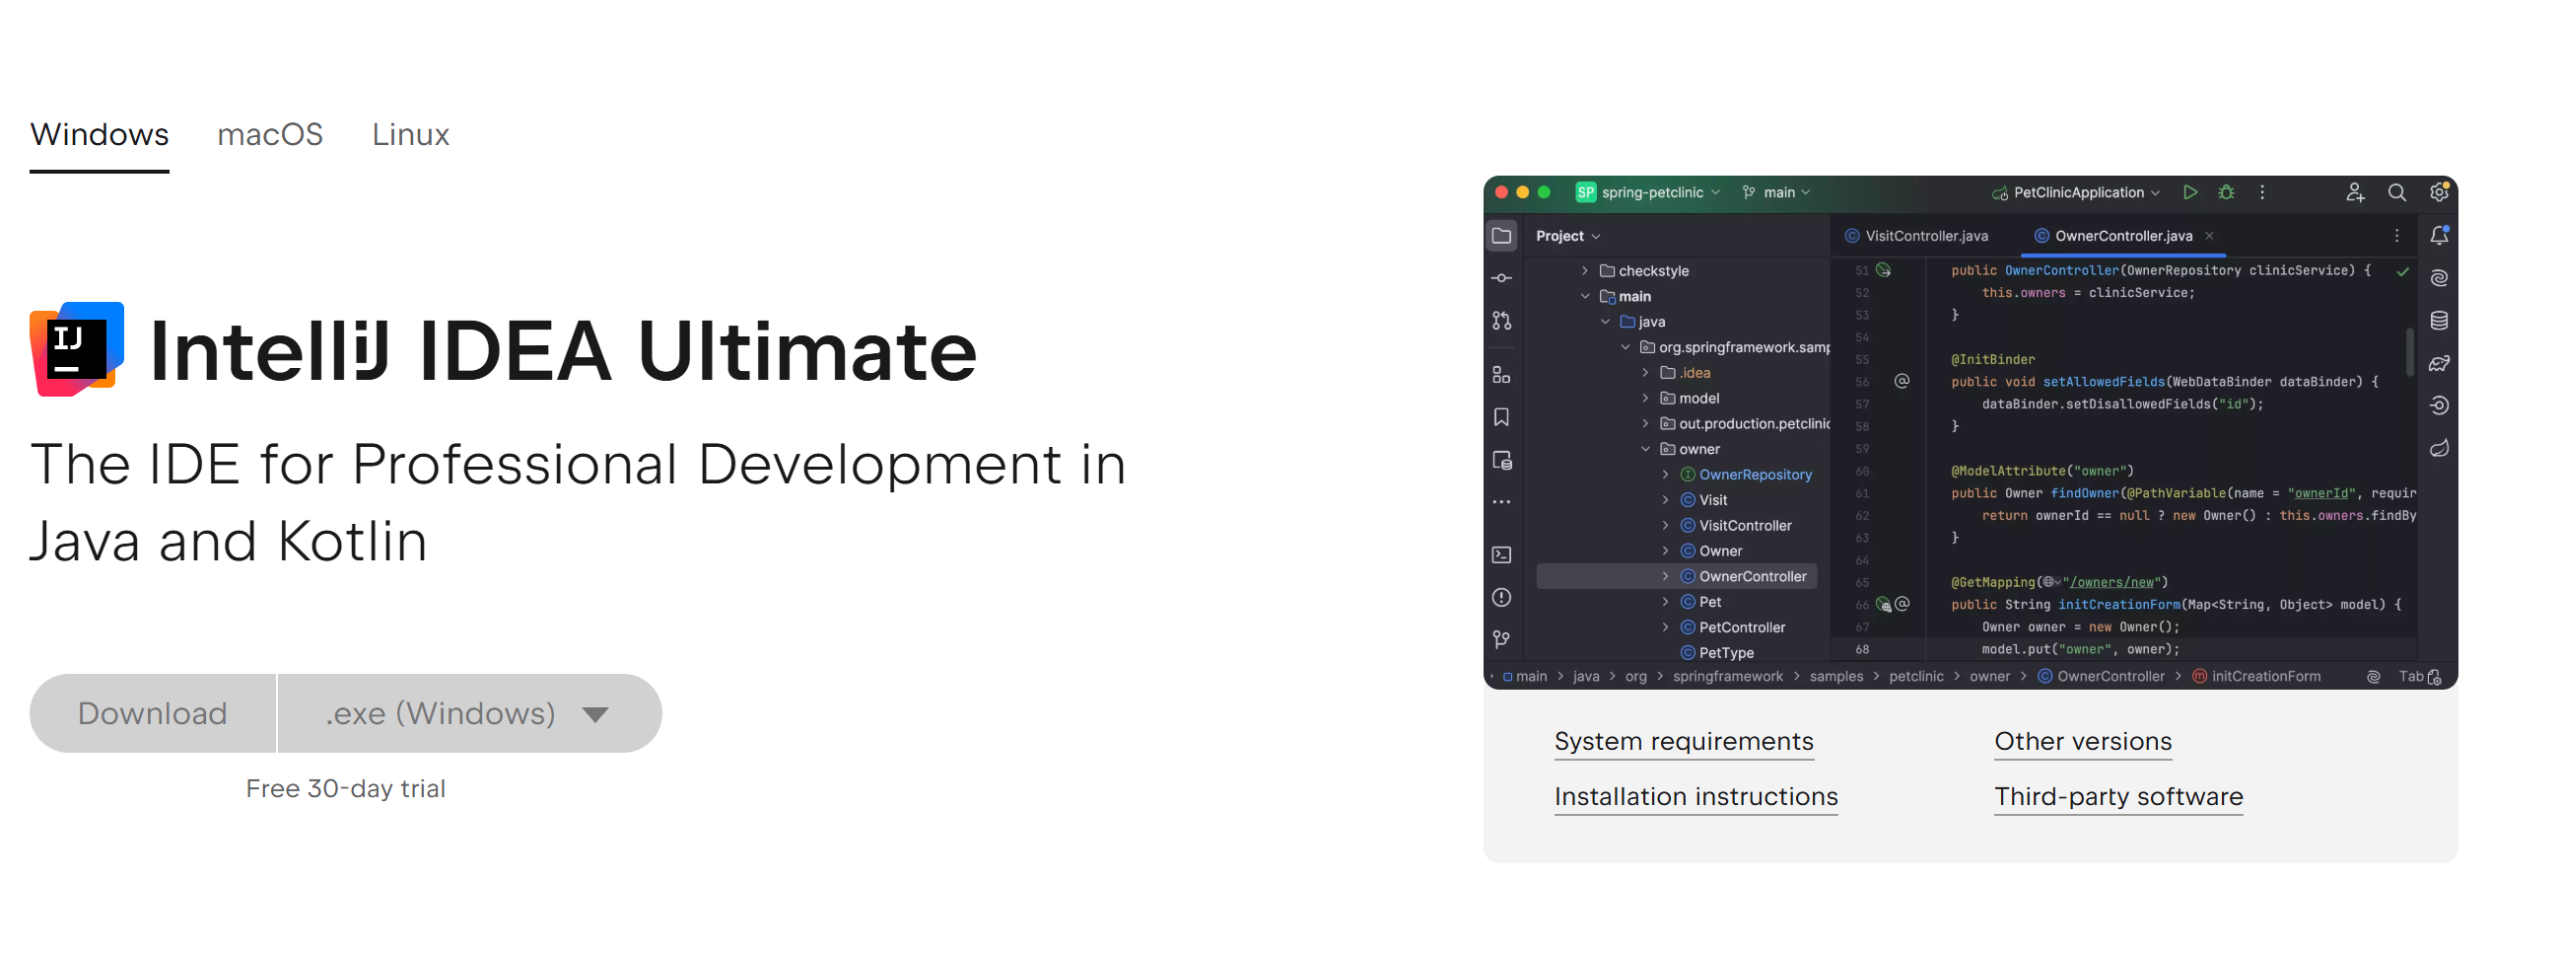
Task: Click the spring-petclinic project dropdown
Action: 1647,192
